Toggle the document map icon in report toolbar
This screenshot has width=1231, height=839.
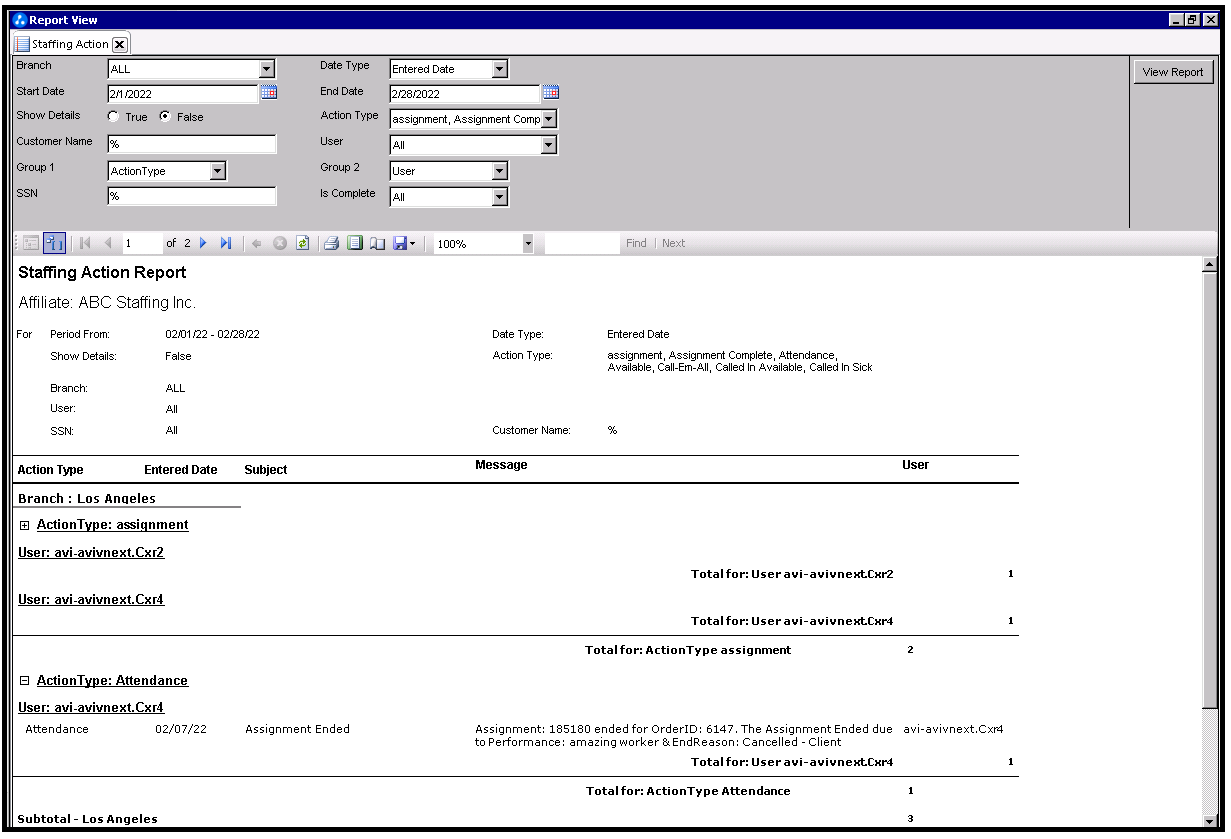tap(31, 243)
